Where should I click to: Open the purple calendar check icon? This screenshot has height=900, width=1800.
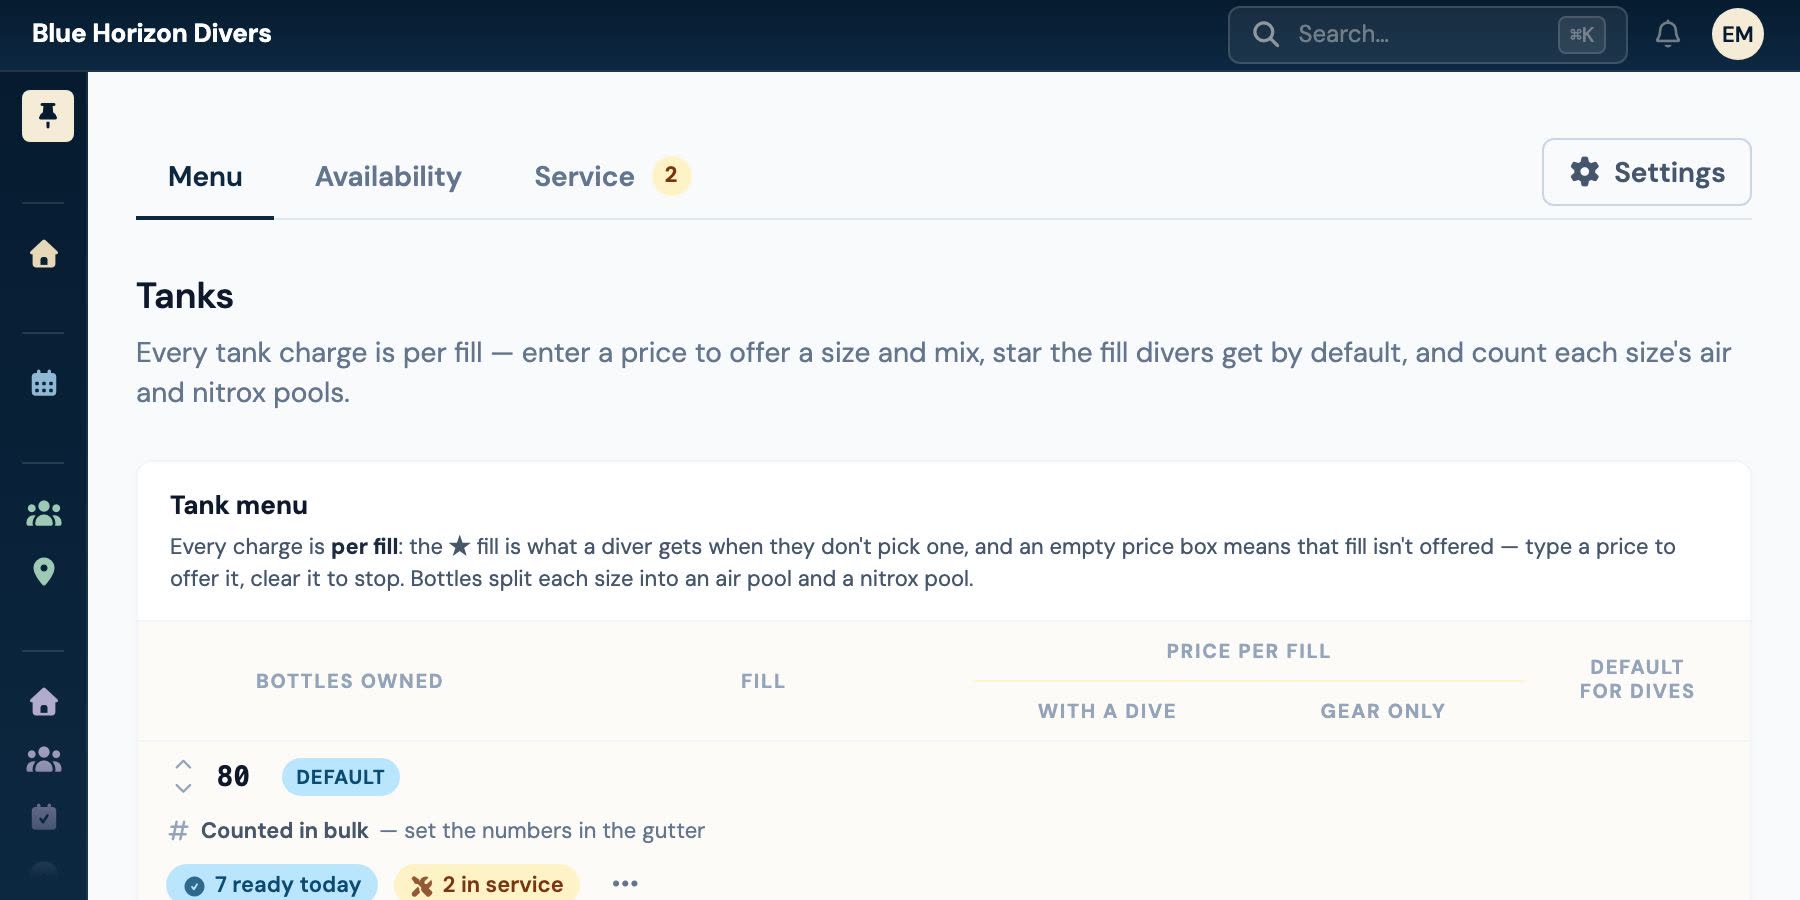coord(44,817)
